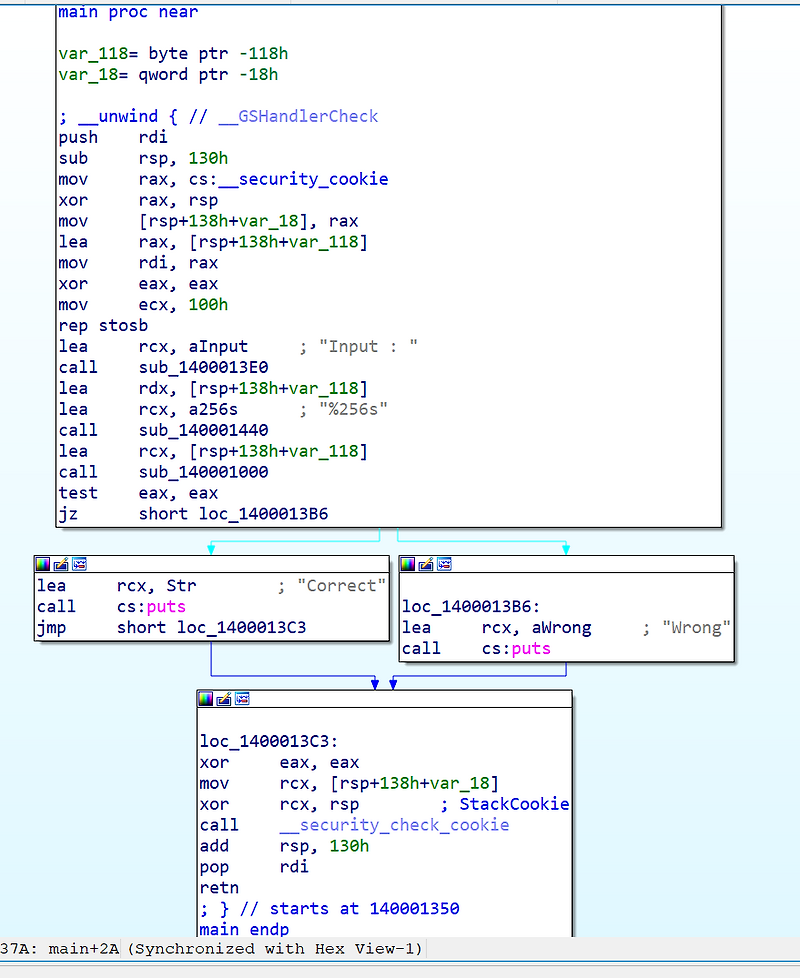The width and height of the screenshot is (800, 978).
Task: Click the pencil icon on the Wrong block header
Action: click(428, 563)
